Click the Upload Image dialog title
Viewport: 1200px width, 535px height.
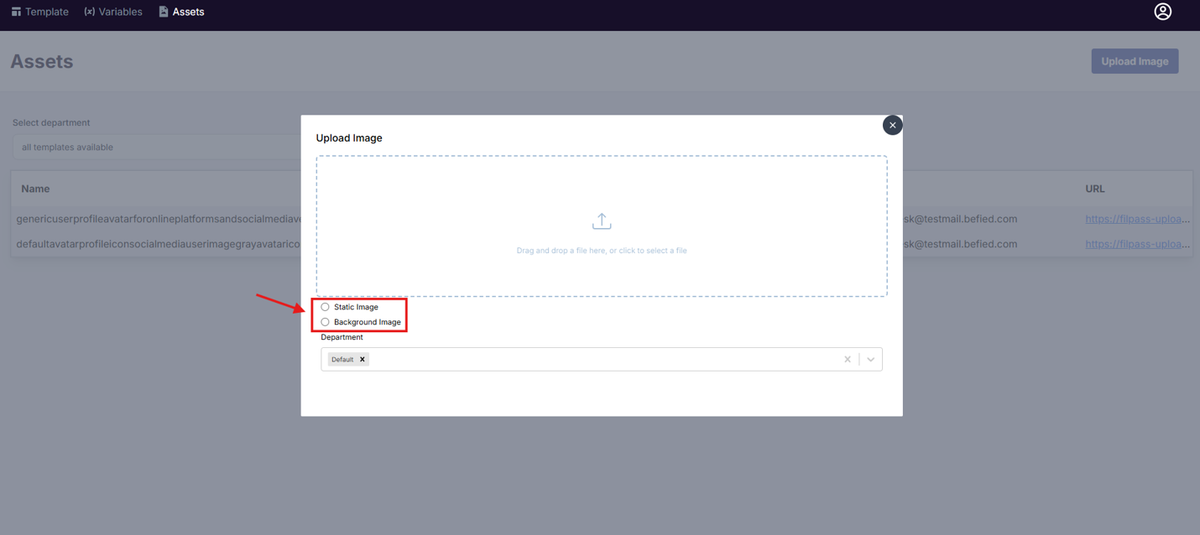(x=349, y=138)
